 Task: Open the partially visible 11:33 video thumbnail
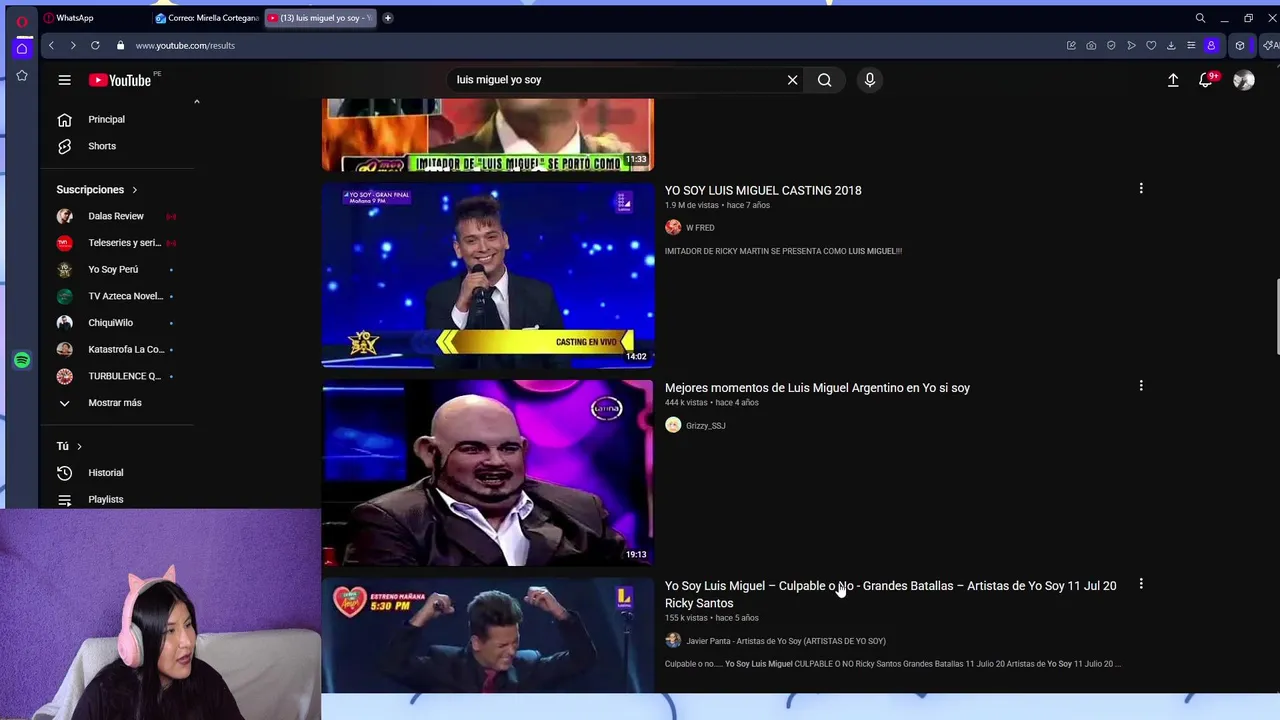[488, 134]
